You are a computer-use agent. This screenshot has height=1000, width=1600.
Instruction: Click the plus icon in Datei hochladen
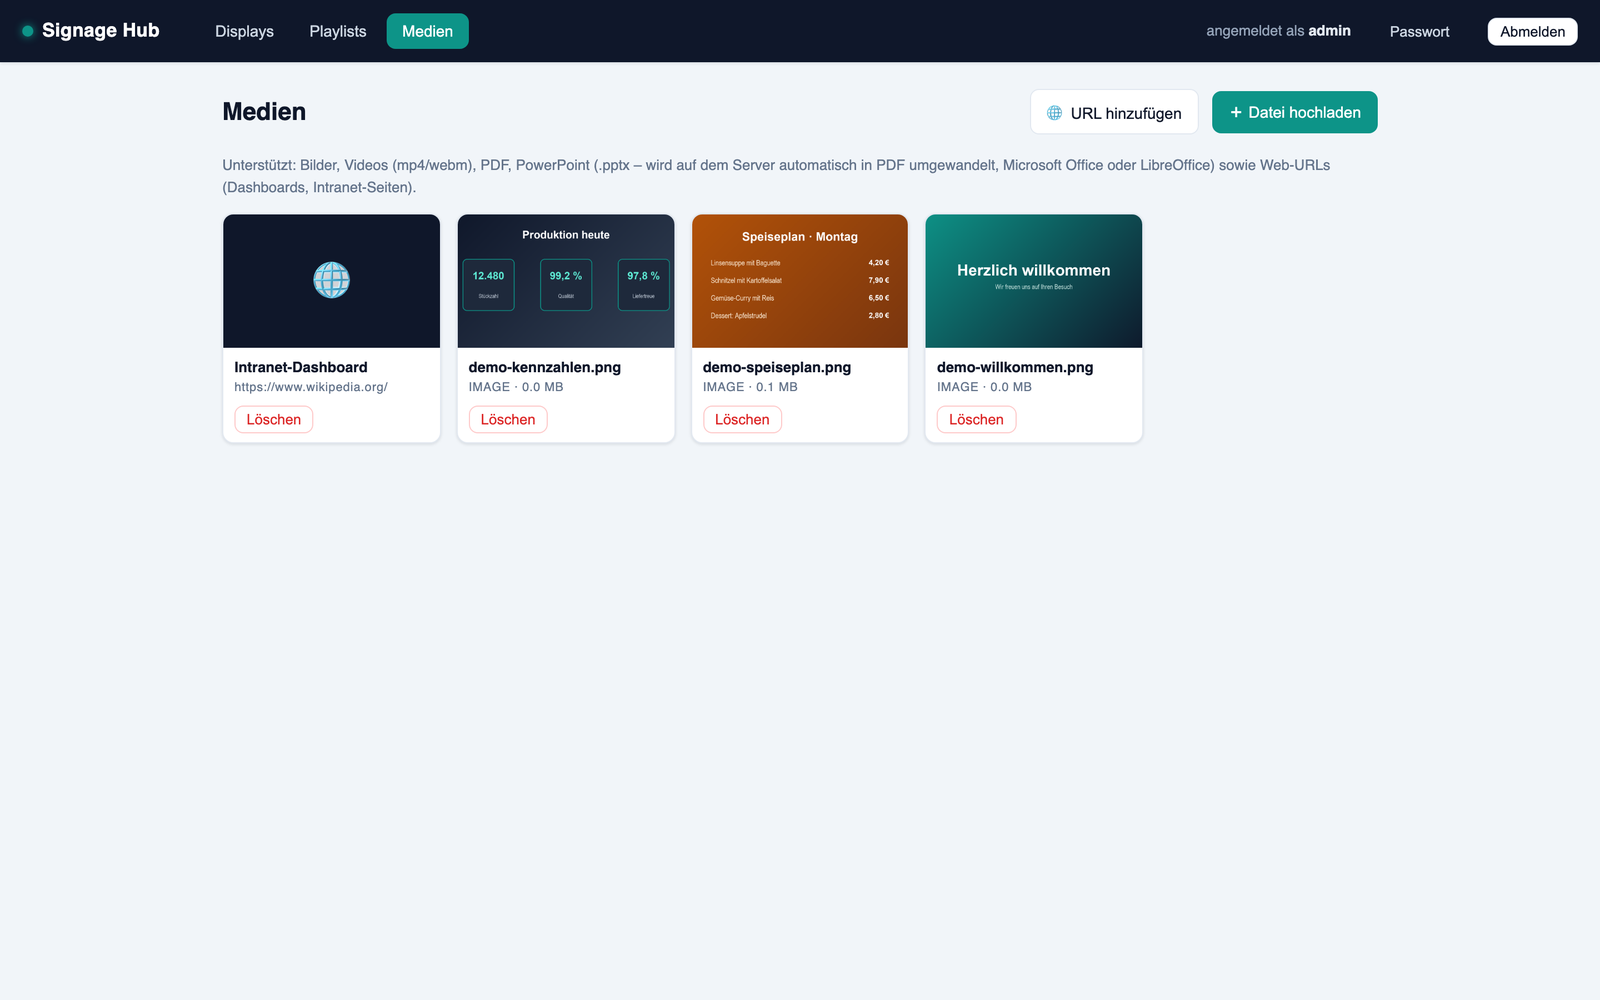click(x=1236, y=112)
